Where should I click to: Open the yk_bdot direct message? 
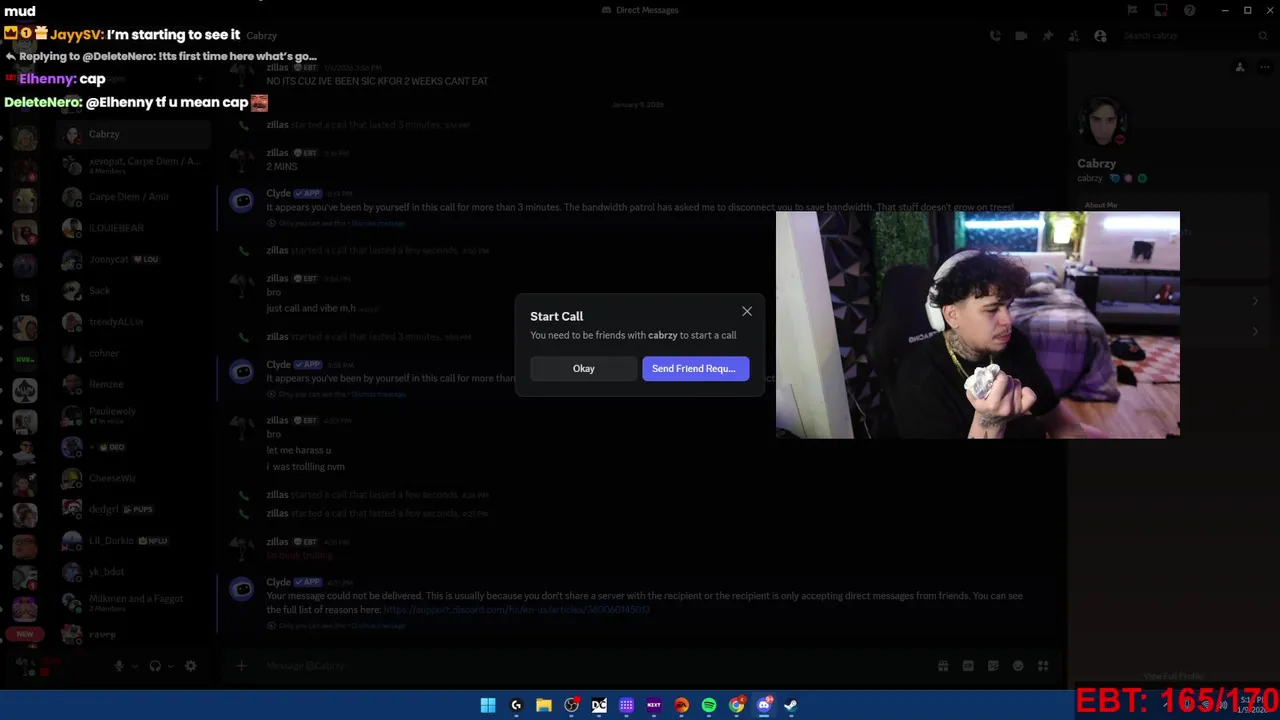[x=134, y=572]
